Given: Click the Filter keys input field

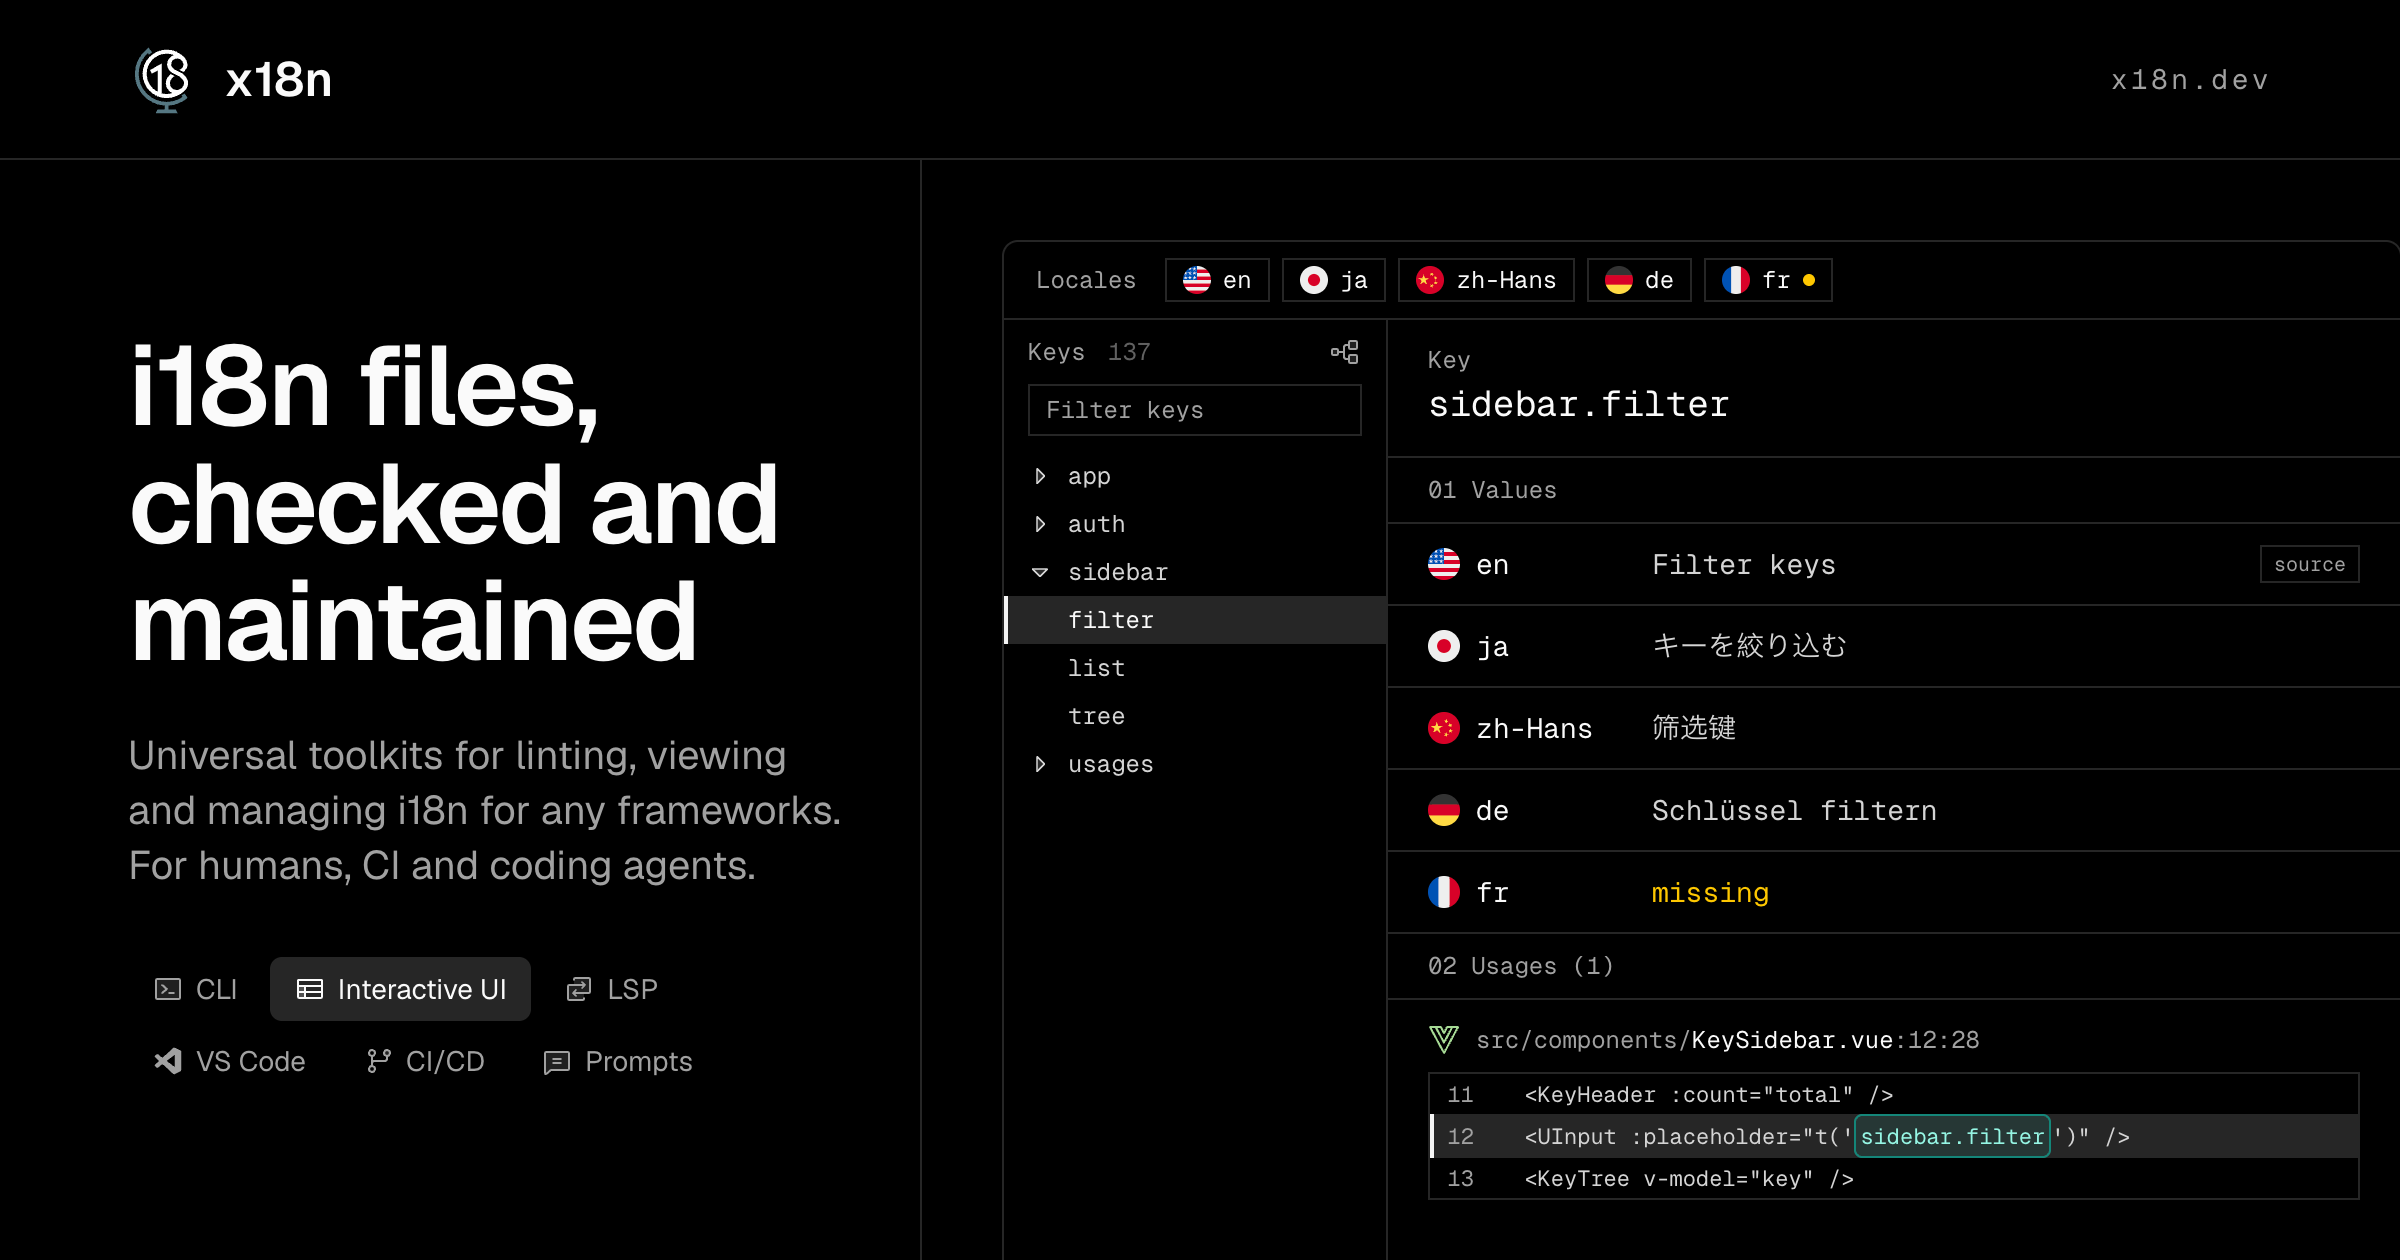Looking at the screenshot, I should [x=1194, y=410].
